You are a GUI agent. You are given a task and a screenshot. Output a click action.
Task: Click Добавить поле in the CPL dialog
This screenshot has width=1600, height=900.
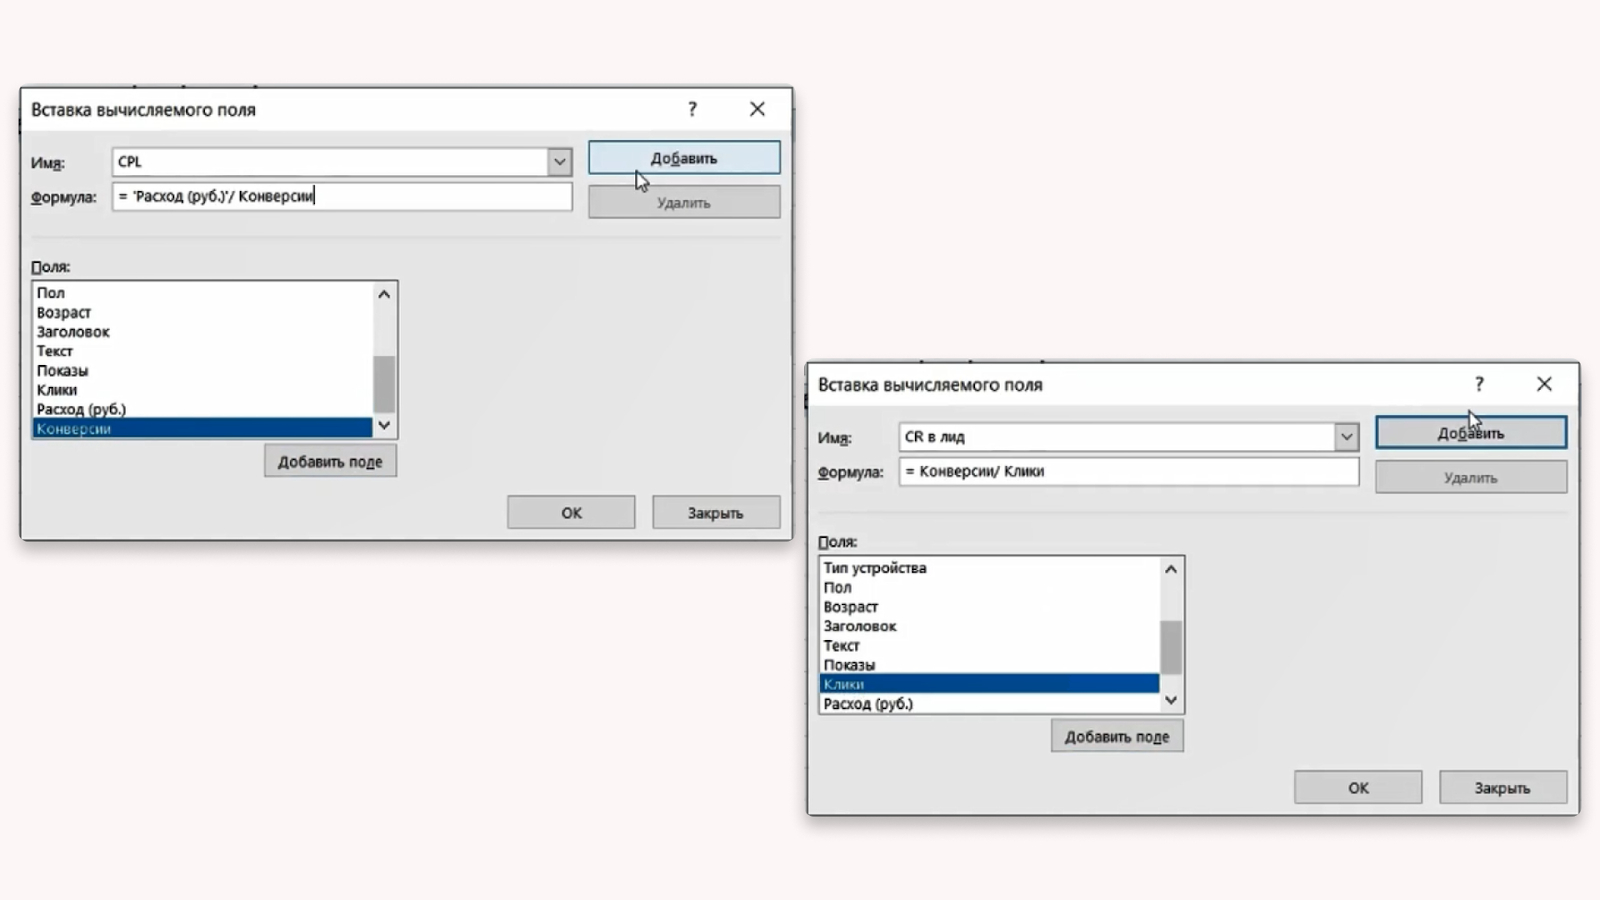pyautogui.click(x=330, y=461)
